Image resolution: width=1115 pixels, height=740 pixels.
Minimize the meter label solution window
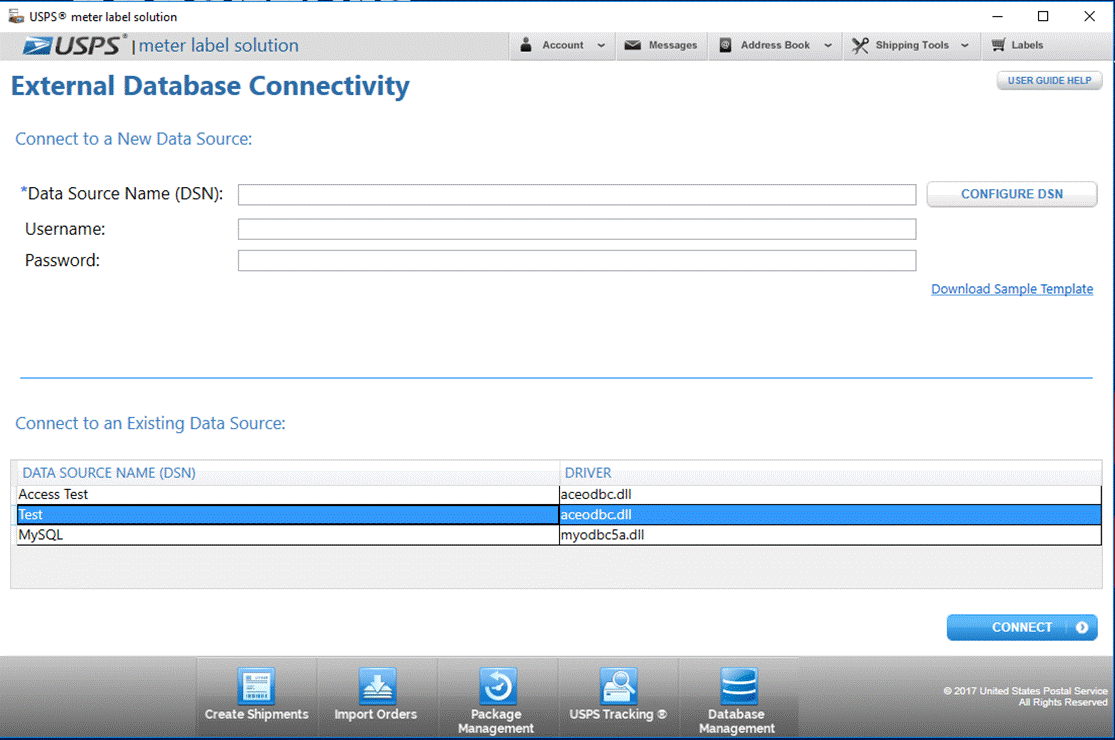998,16
